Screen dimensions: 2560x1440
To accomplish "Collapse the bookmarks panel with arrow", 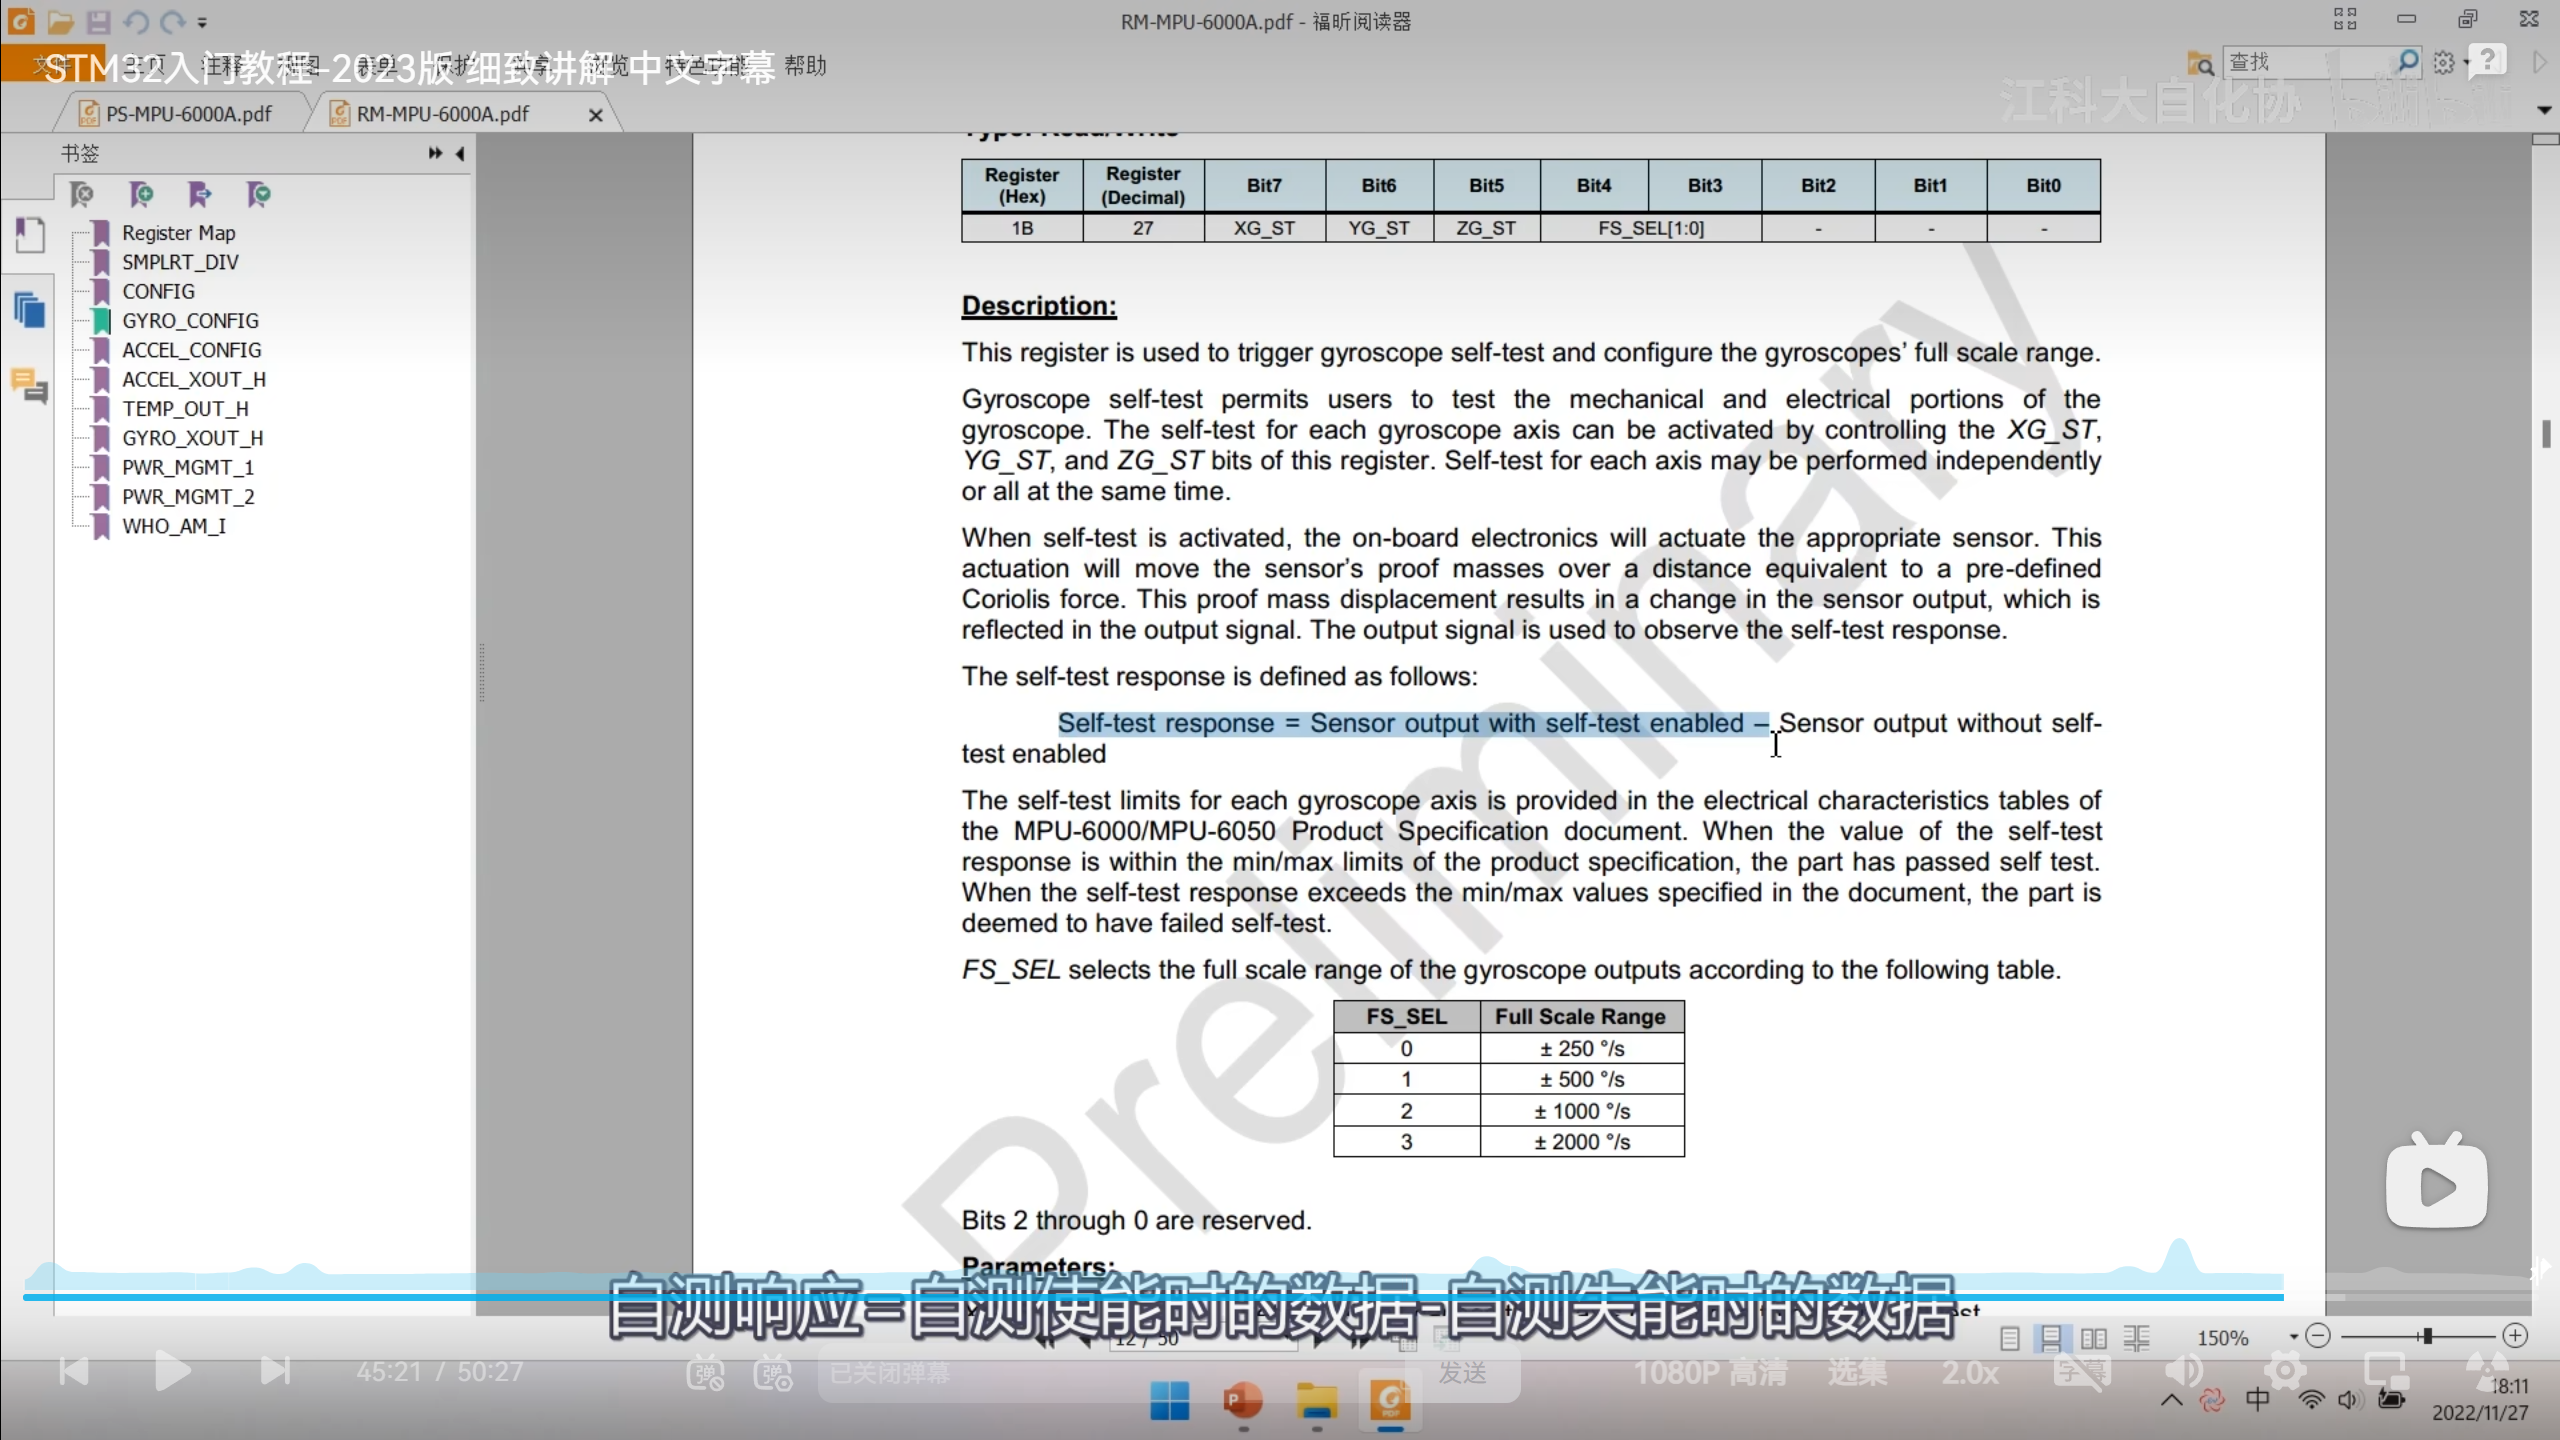I will (460, 153).
